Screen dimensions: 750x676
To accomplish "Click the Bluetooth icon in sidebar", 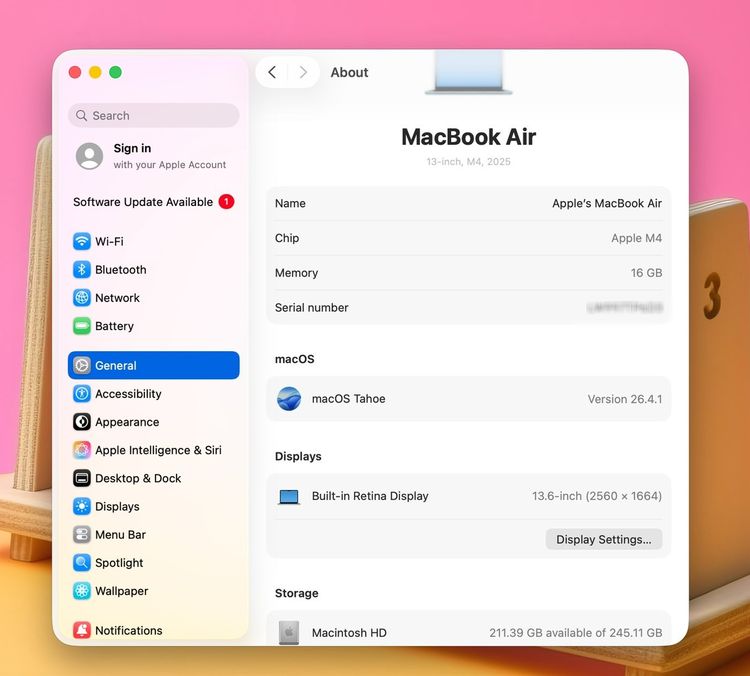I will click(x=82, y=269).
